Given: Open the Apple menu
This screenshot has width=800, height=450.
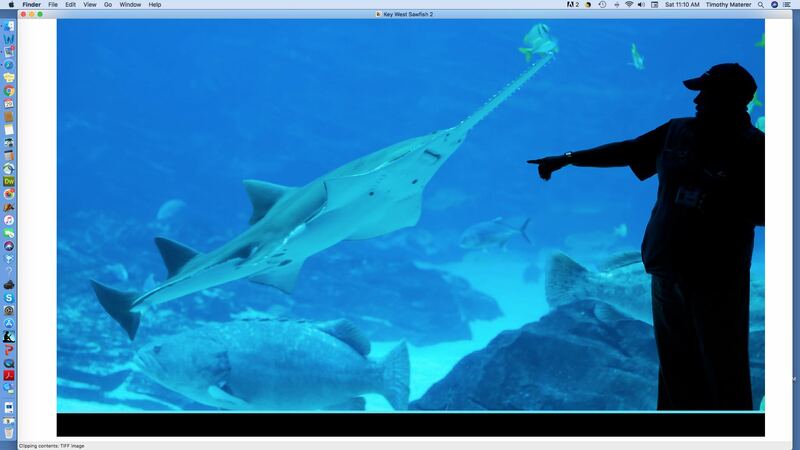Looking at the screenshot, I should (x=10, y=5).
